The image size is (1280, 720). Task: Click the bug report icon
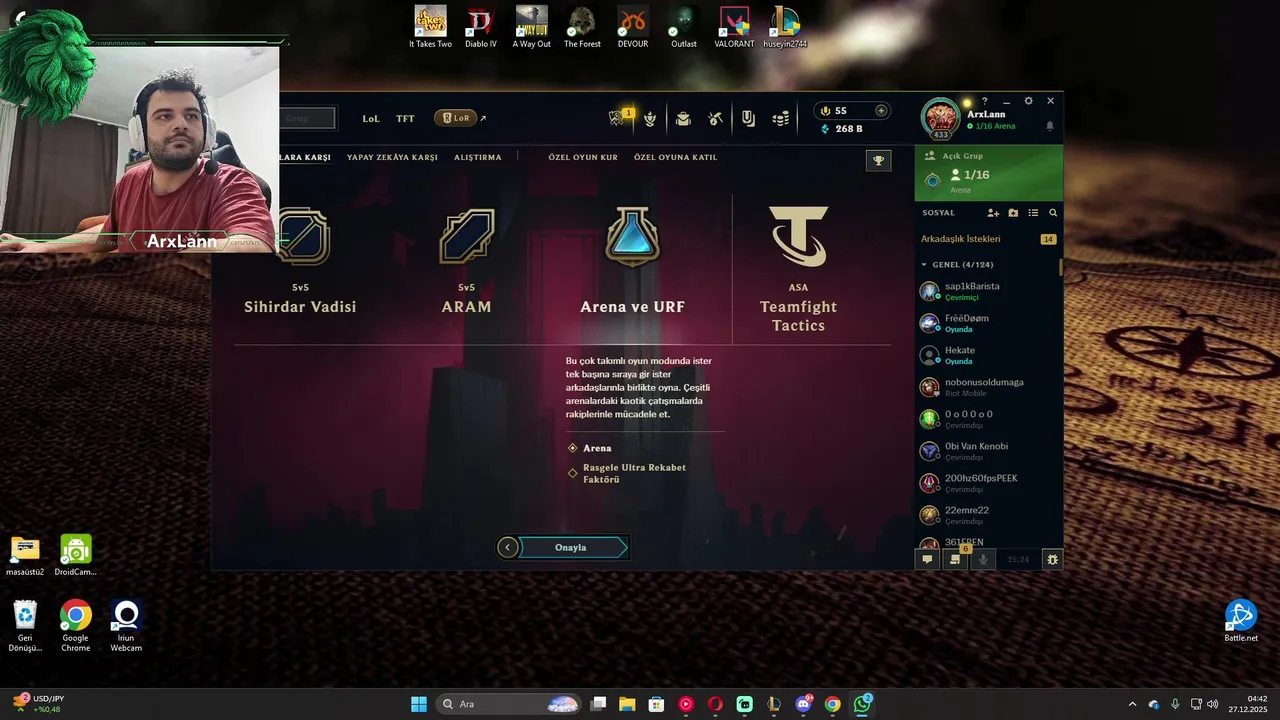click(x=1052, y=559)
